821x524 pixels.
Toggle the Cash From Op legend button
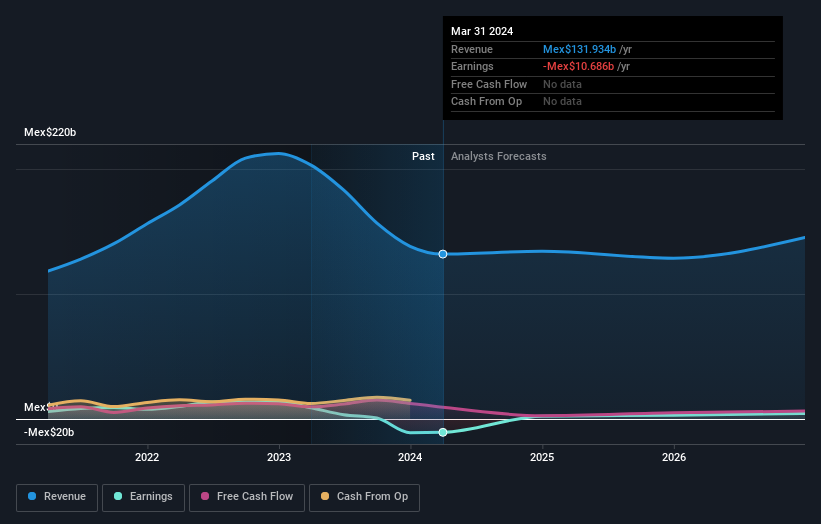click(364, 497)
